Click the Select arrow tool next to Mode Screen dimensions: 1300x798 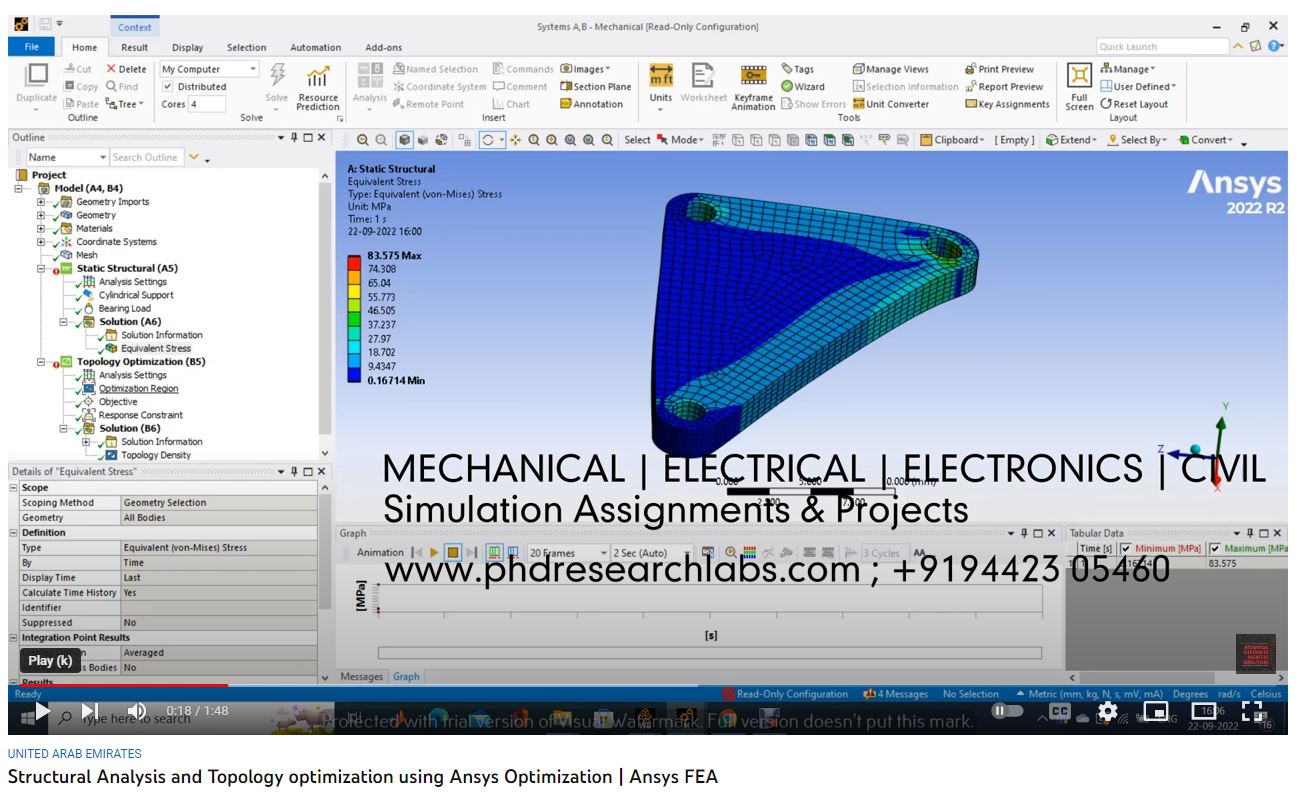tap(662, 140)
